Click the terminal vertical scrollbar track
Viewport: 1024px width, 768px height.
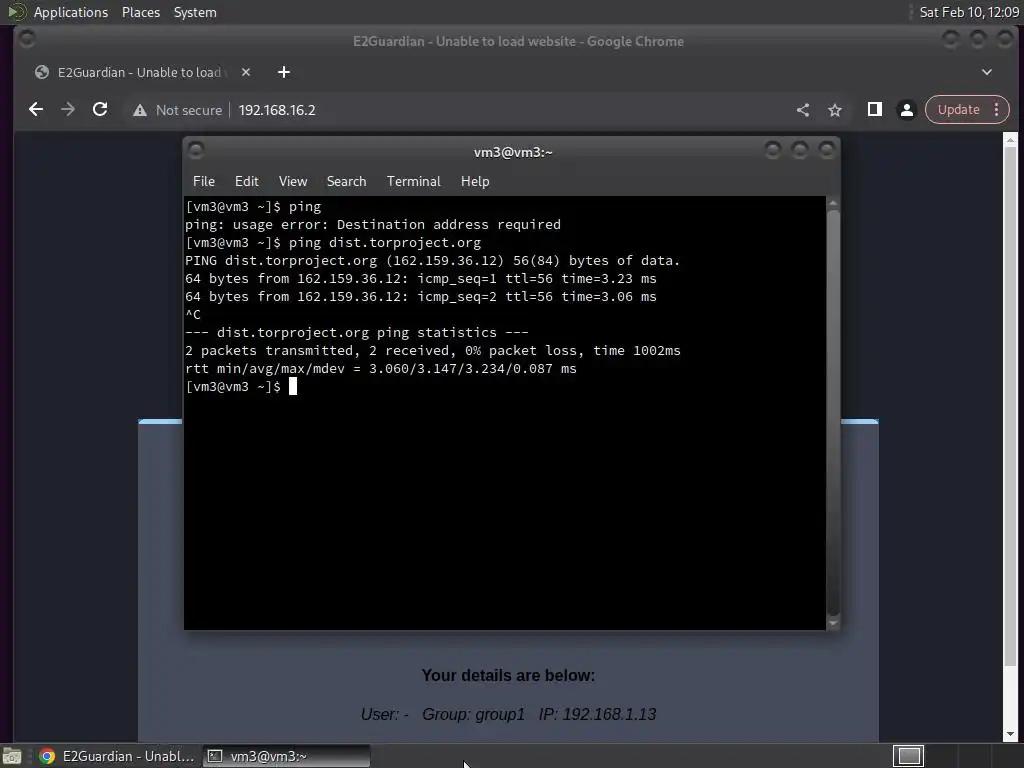pos(833,413)
